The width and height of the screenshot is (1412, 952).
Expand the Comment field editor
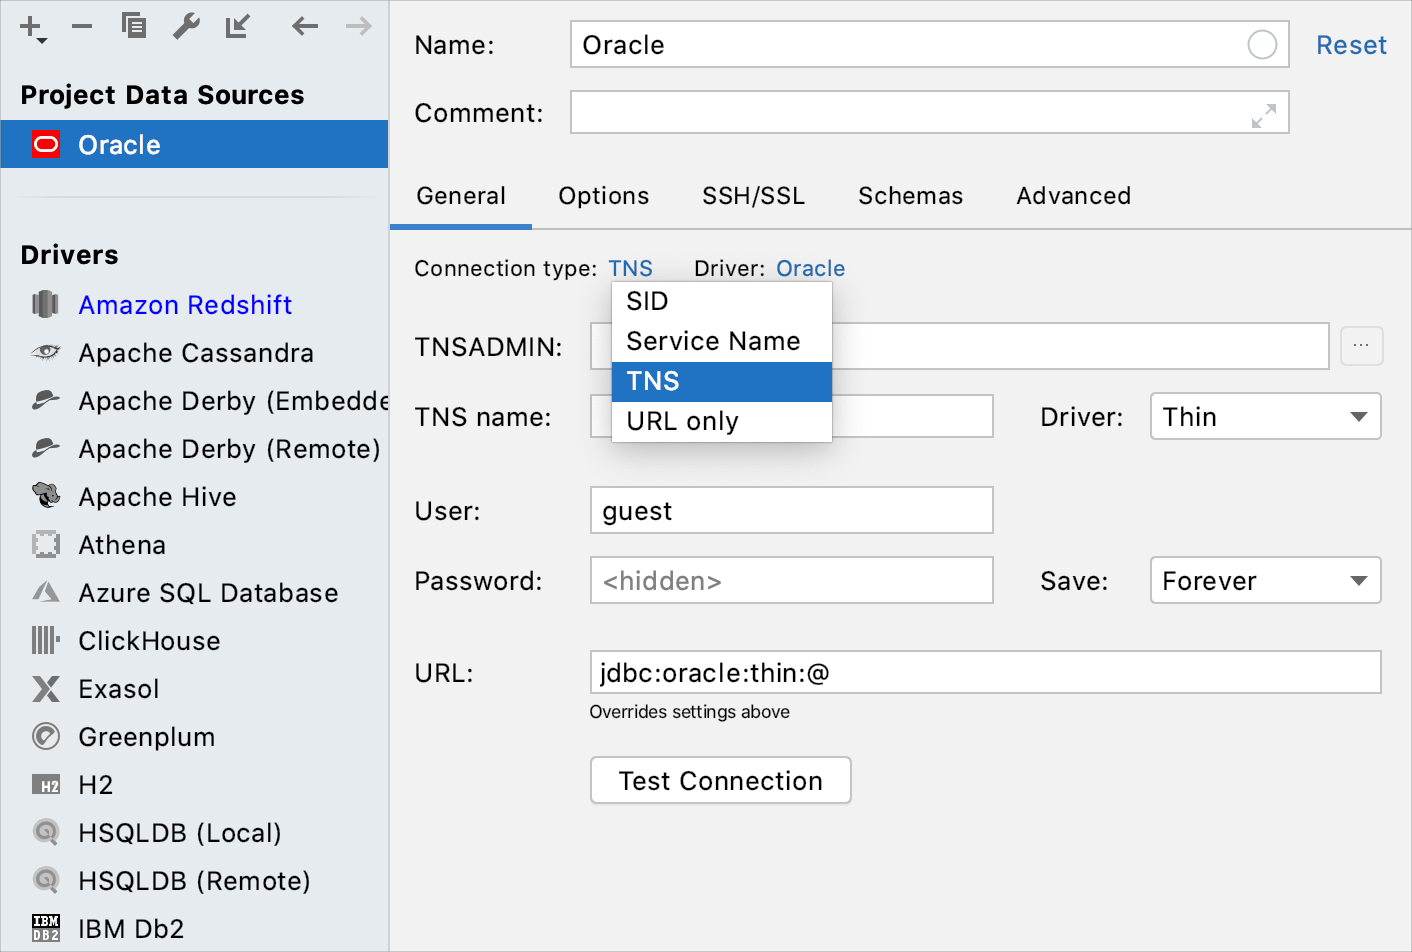pyautogui.click(x=1263, y=116)
